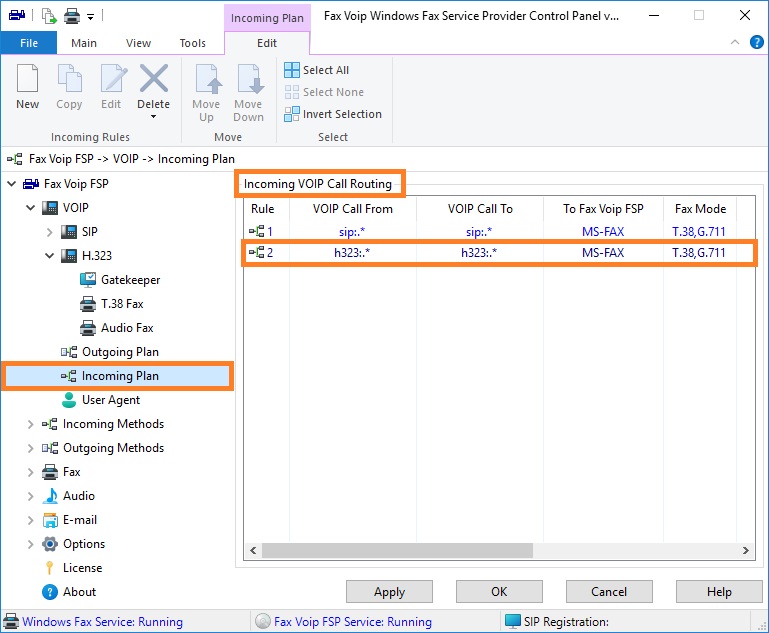
Task: Click the Apply button
Action: (x=389, y=592)
